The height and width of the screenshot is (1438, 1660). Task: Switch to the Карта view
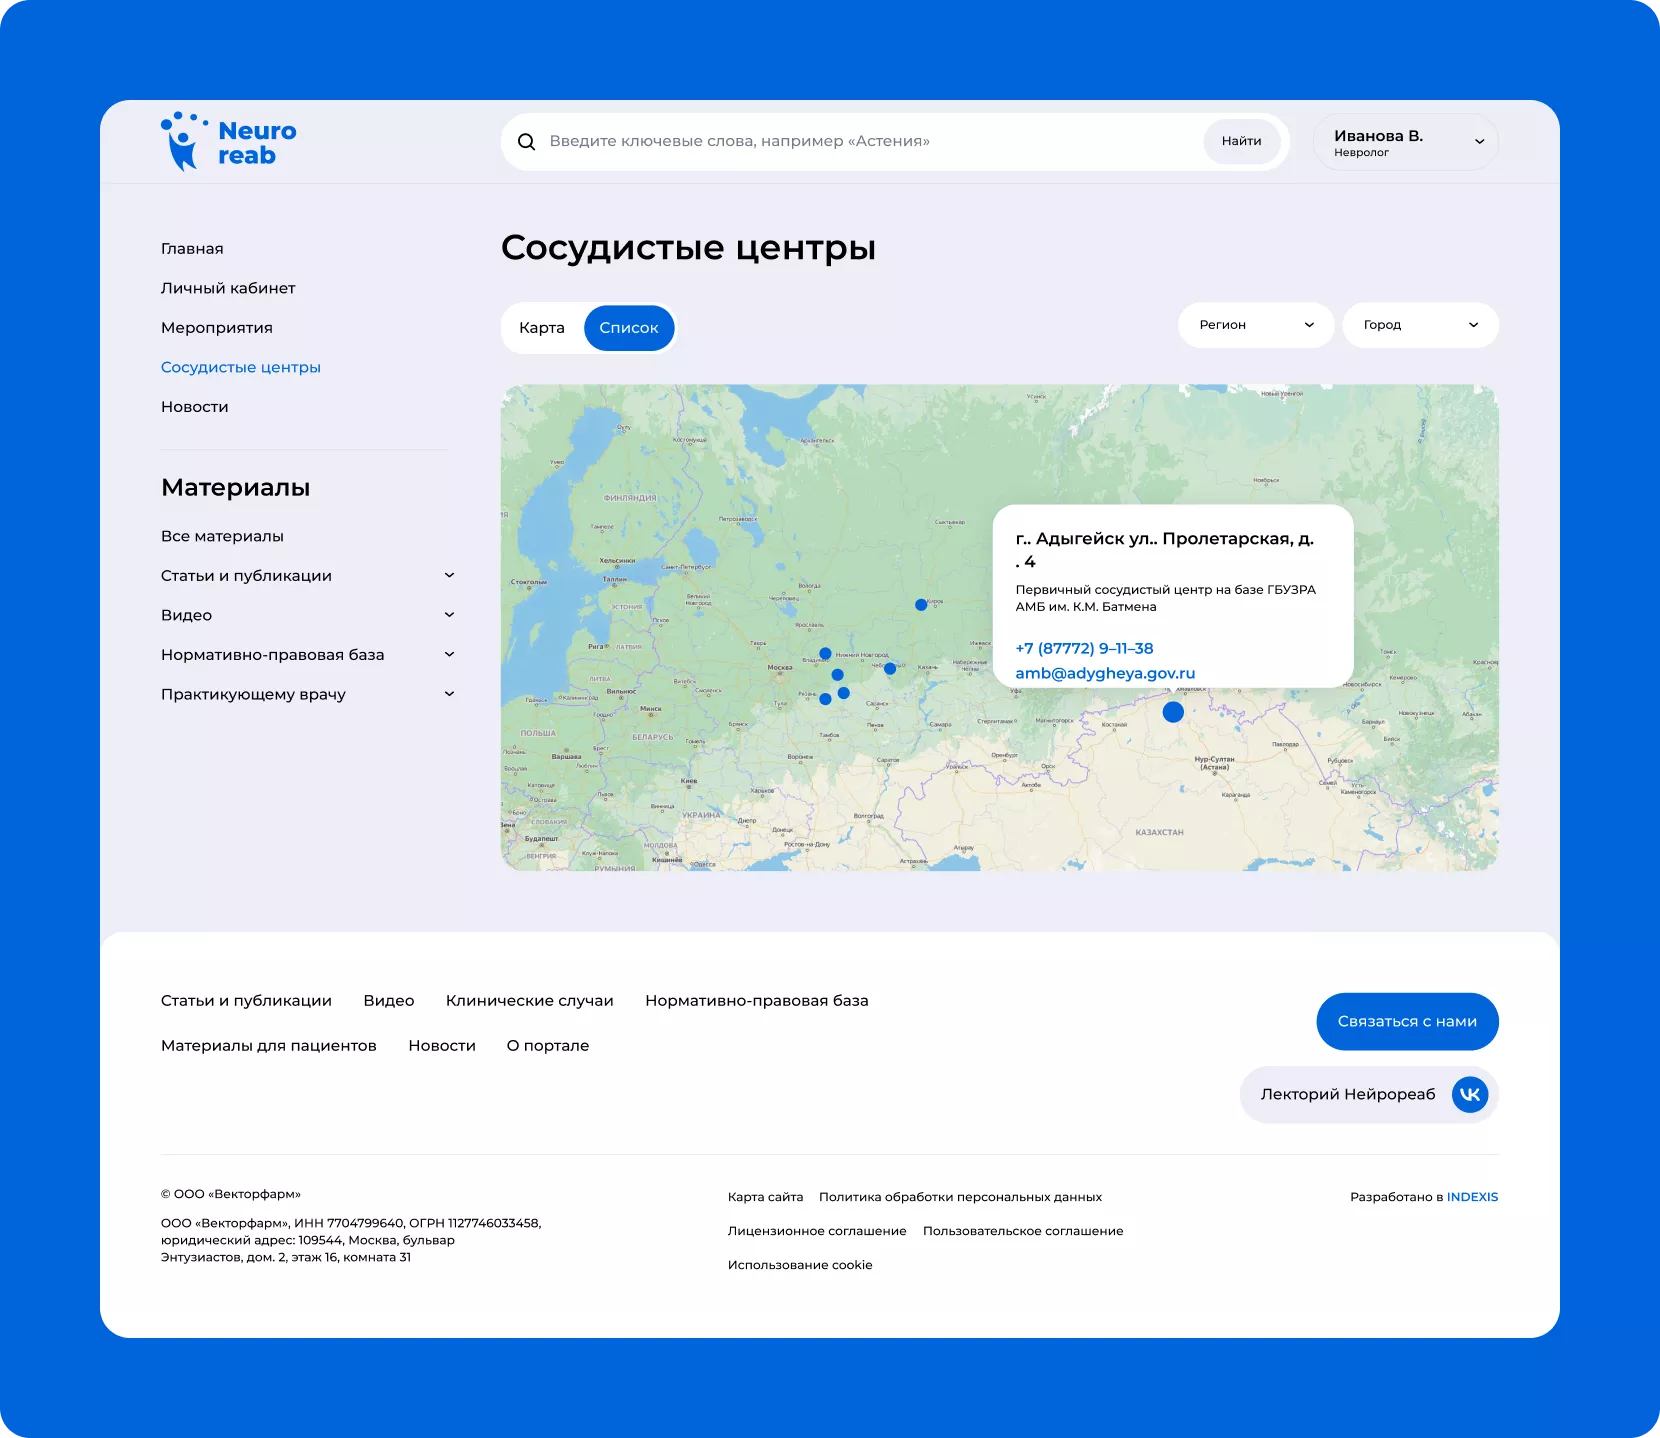click(542, 328)
